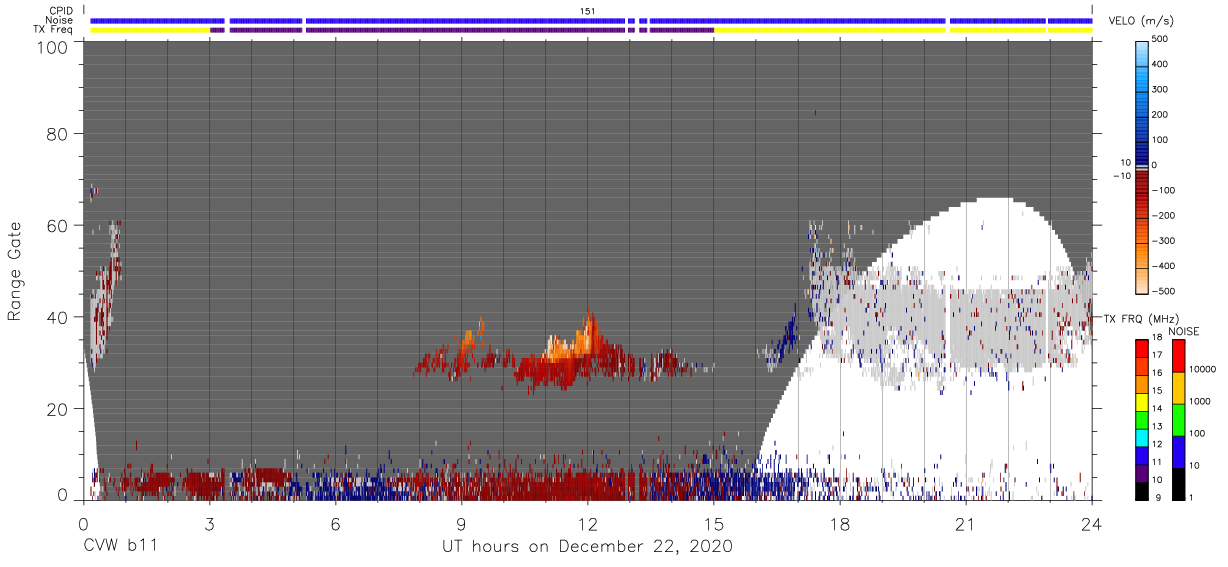The image size is (1228, 567).
Task: Click x-axis tick label 3
Action: [x=209, y=524]
